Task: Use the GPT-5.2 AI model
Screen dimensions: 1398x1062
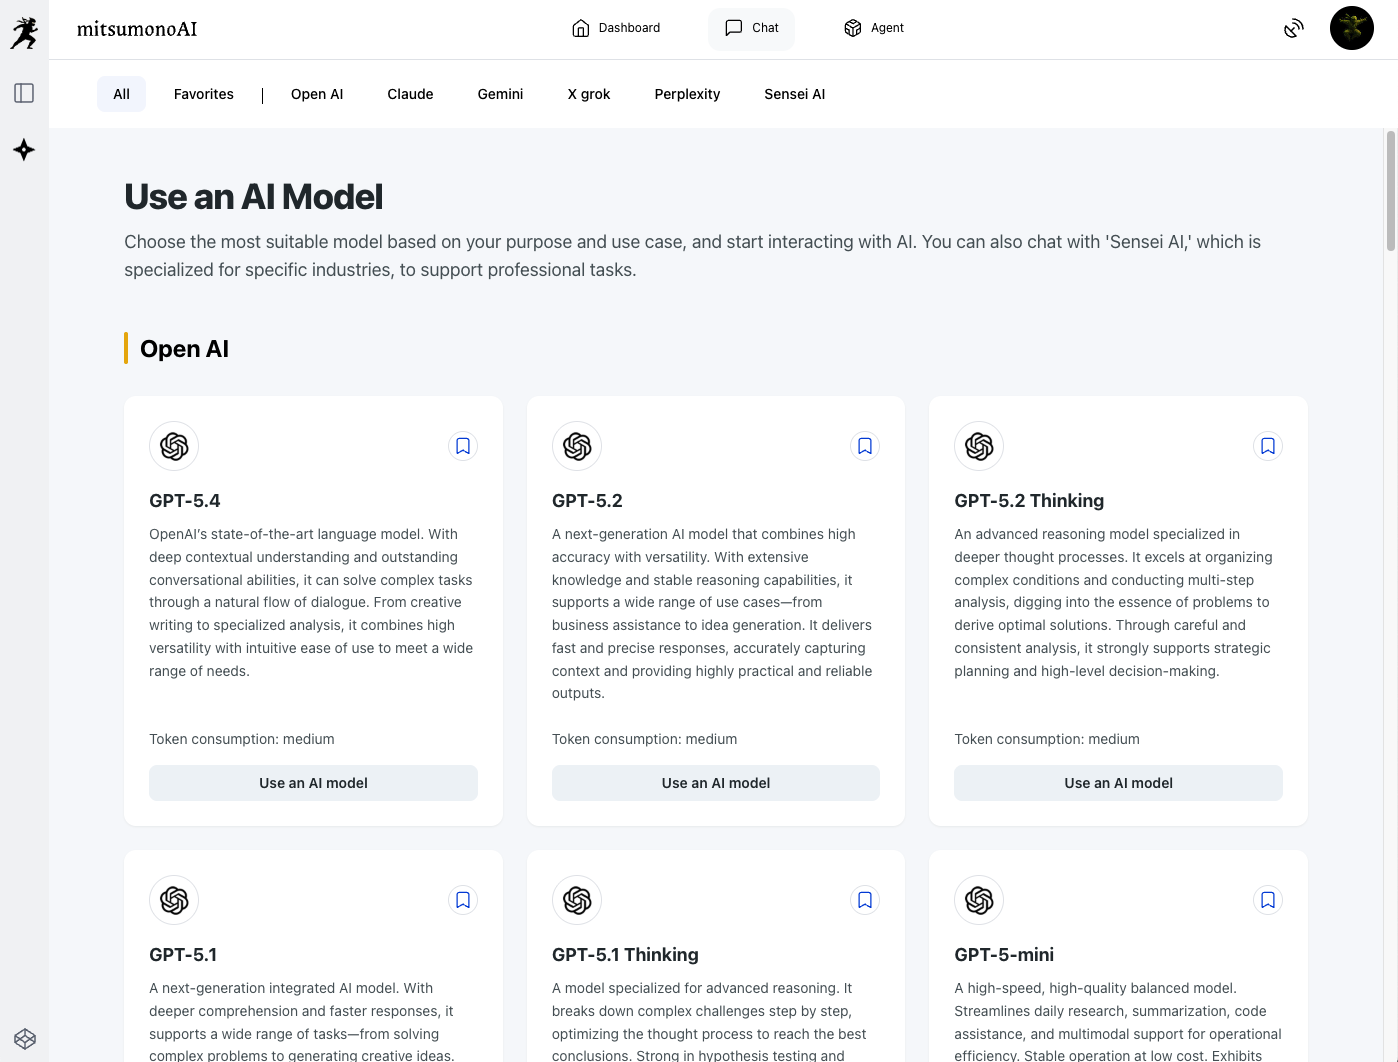Action: click(x=716, y=783)
